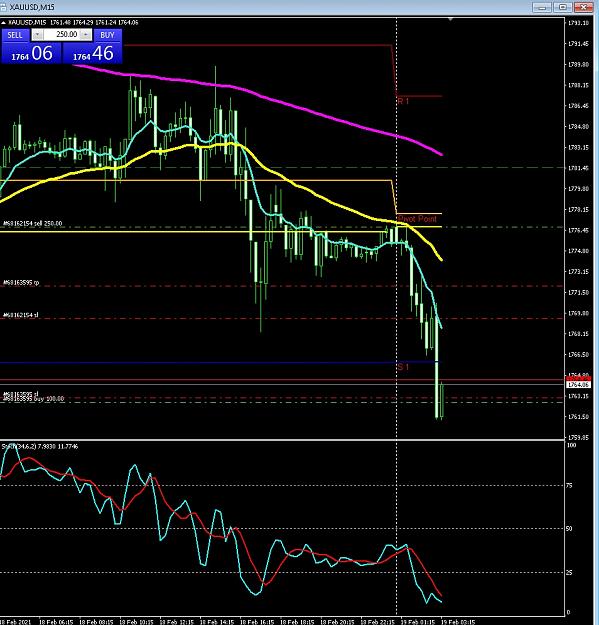Click the 25 level on the stochastic scale

570,572
